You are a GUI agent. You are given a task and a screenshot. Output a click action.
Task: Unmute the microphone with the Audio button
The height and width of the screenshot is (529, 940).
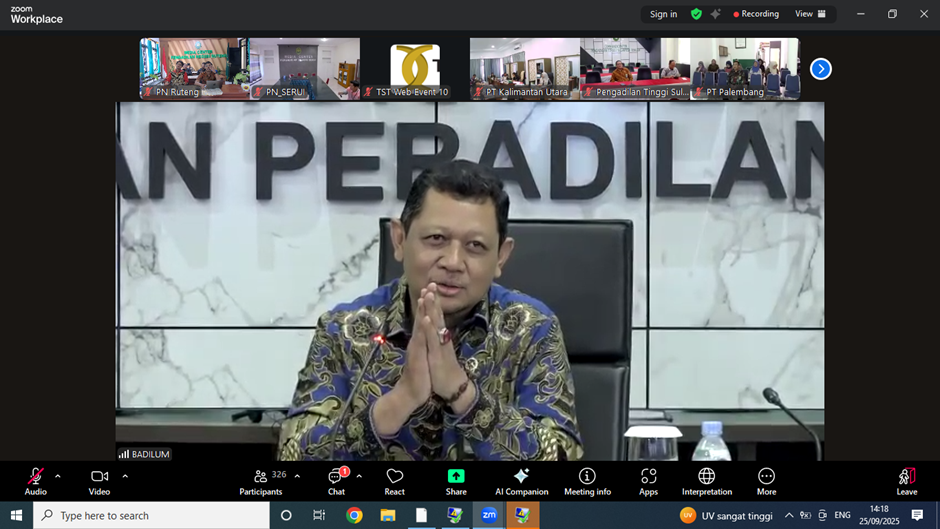coord(35,481)
